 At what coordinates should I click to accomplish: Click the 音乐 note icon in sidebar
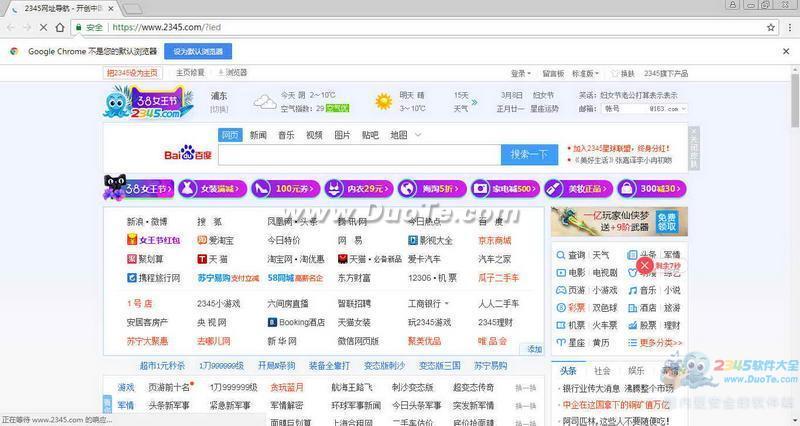[x=633, y=290]
